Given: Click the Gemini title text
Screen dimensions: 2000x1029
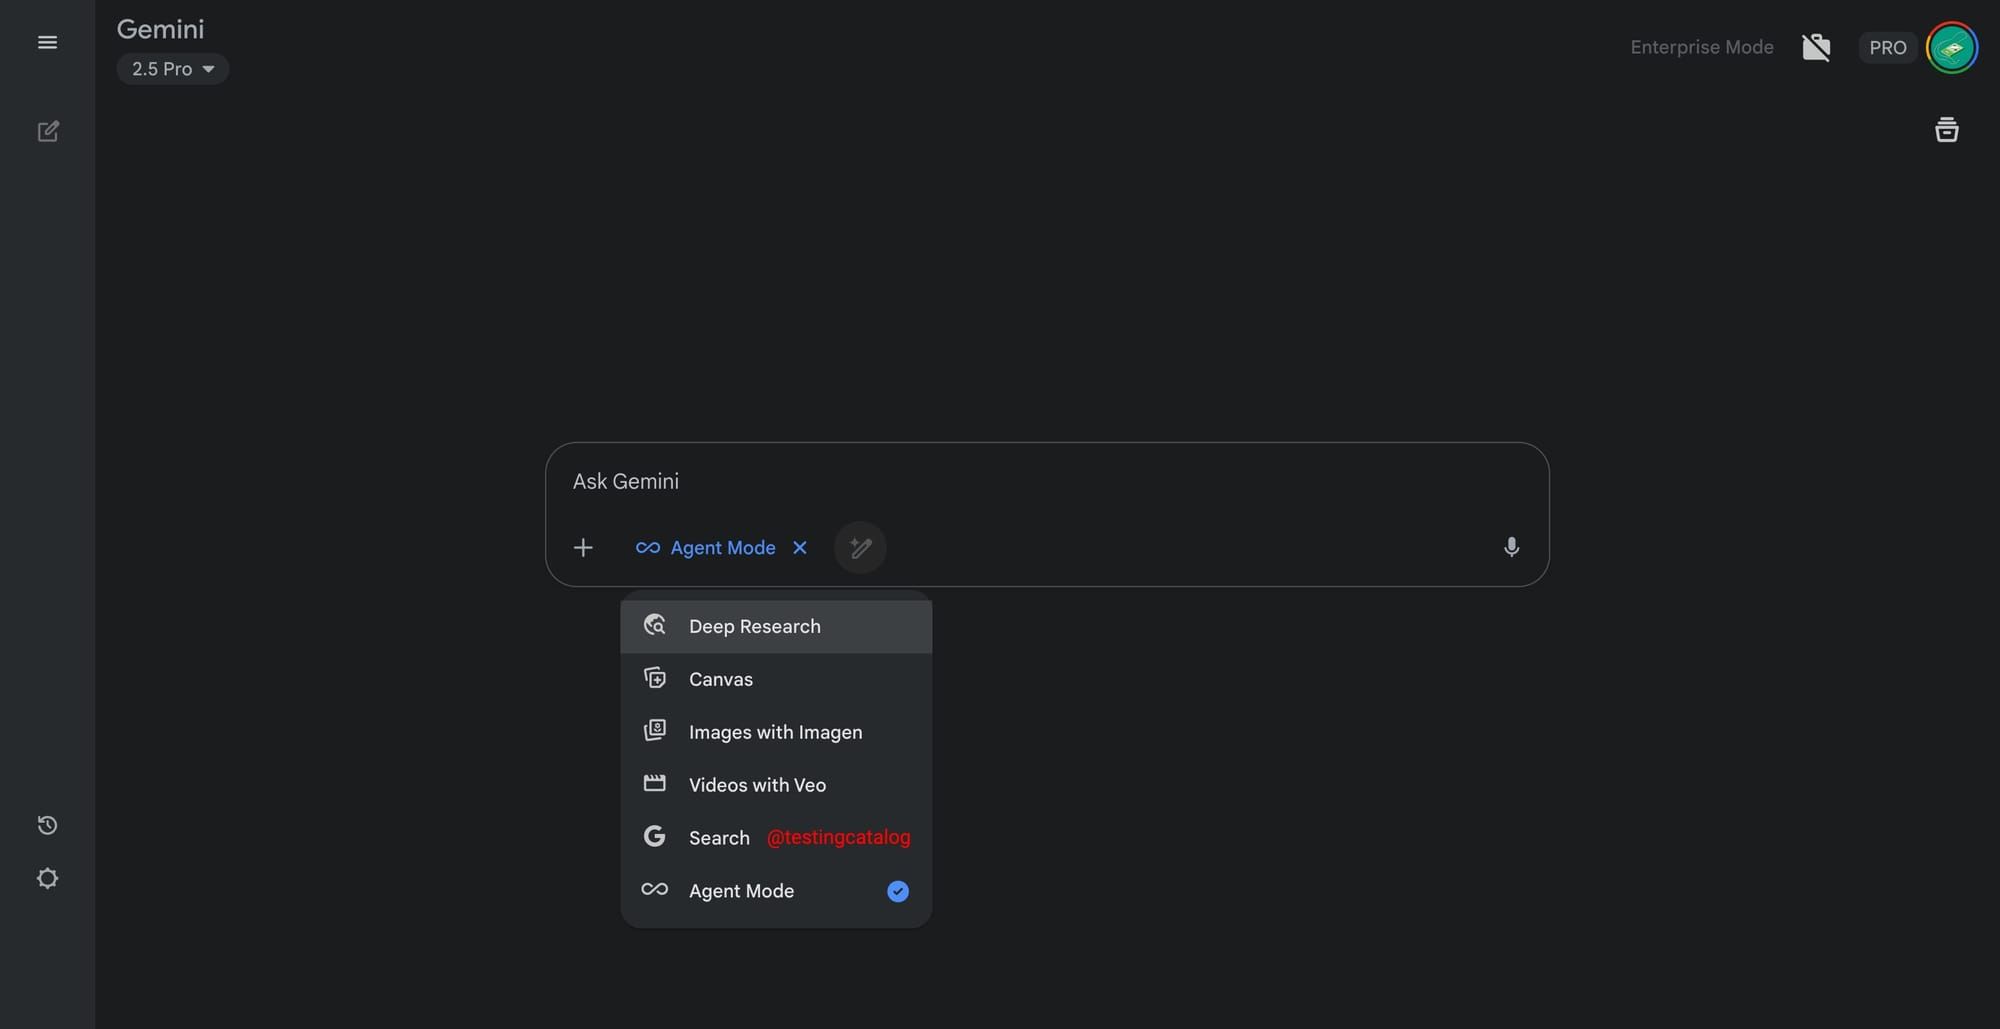Looking at the screenshot, I should click(x=160, y=29).
